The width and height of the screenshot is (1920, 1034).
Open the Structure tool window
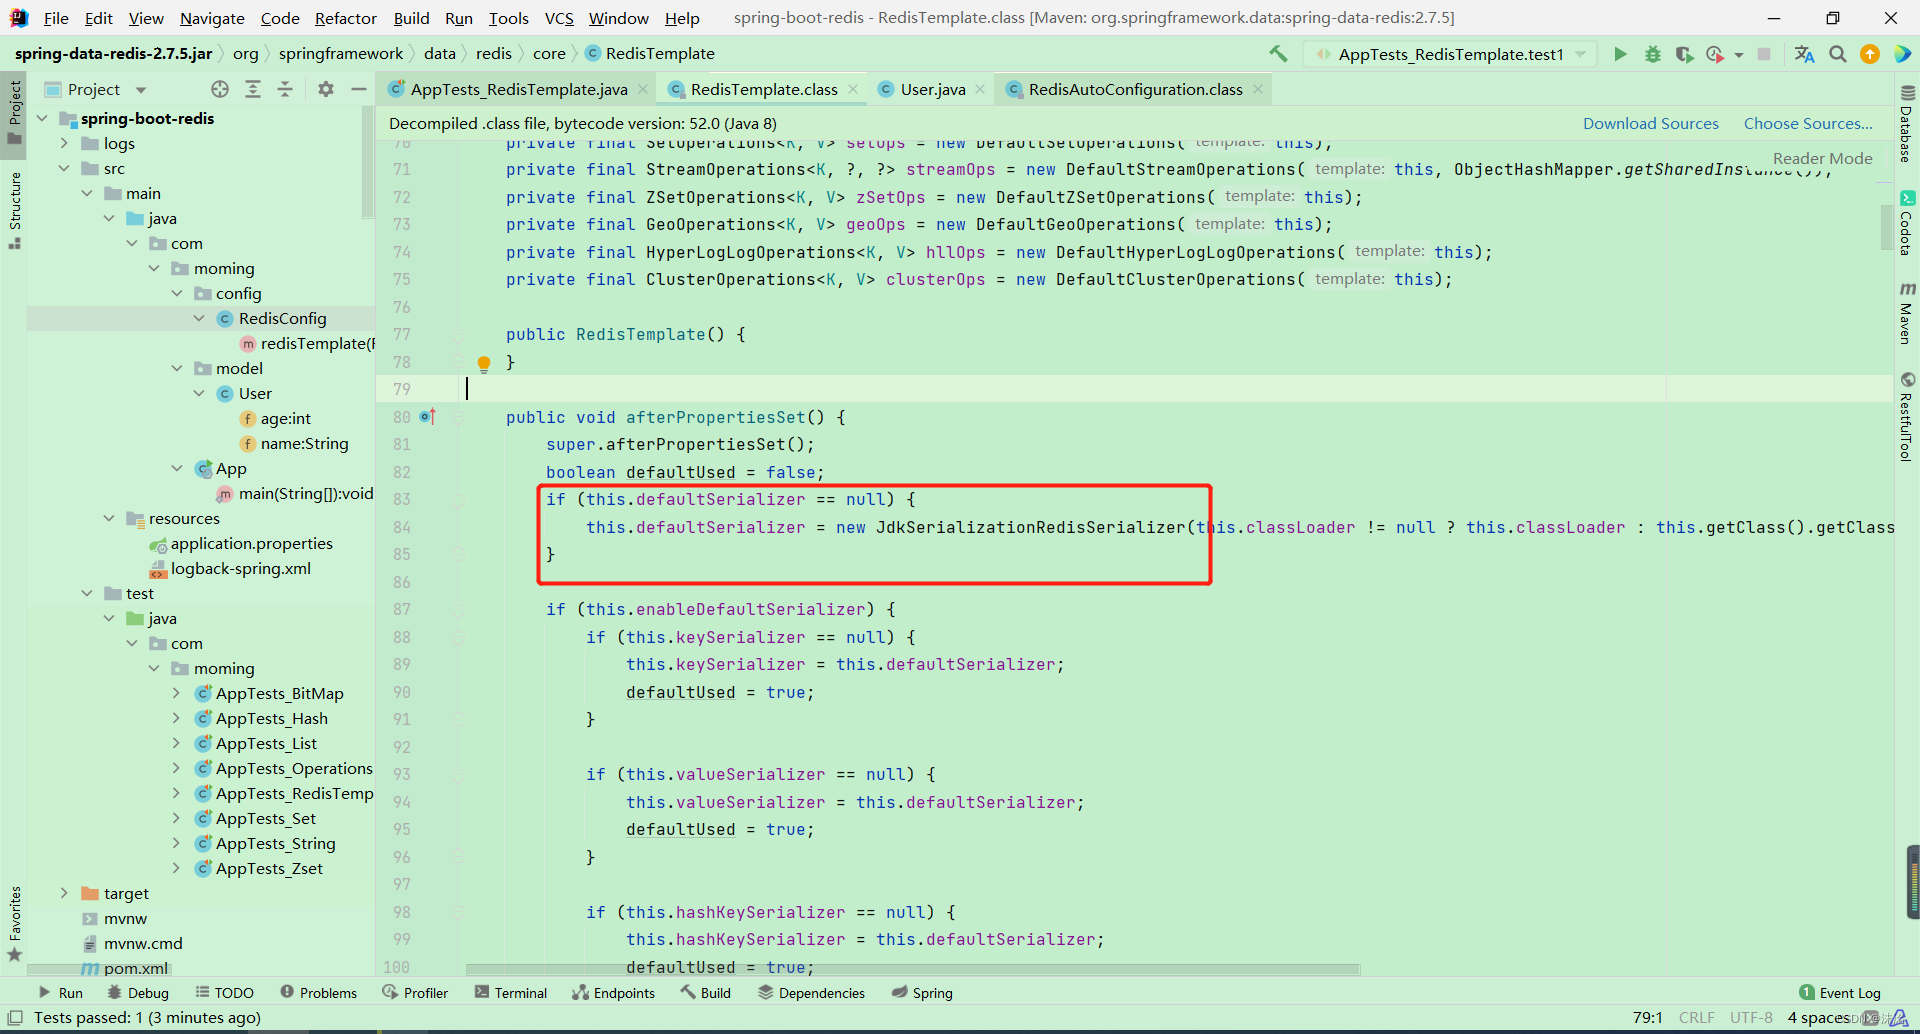coord(14,210)
